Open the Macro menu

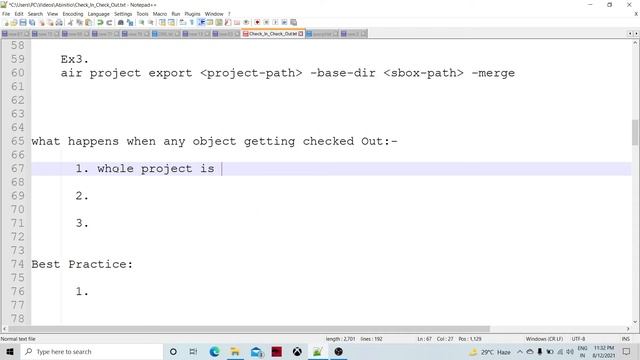coord(160,14)
